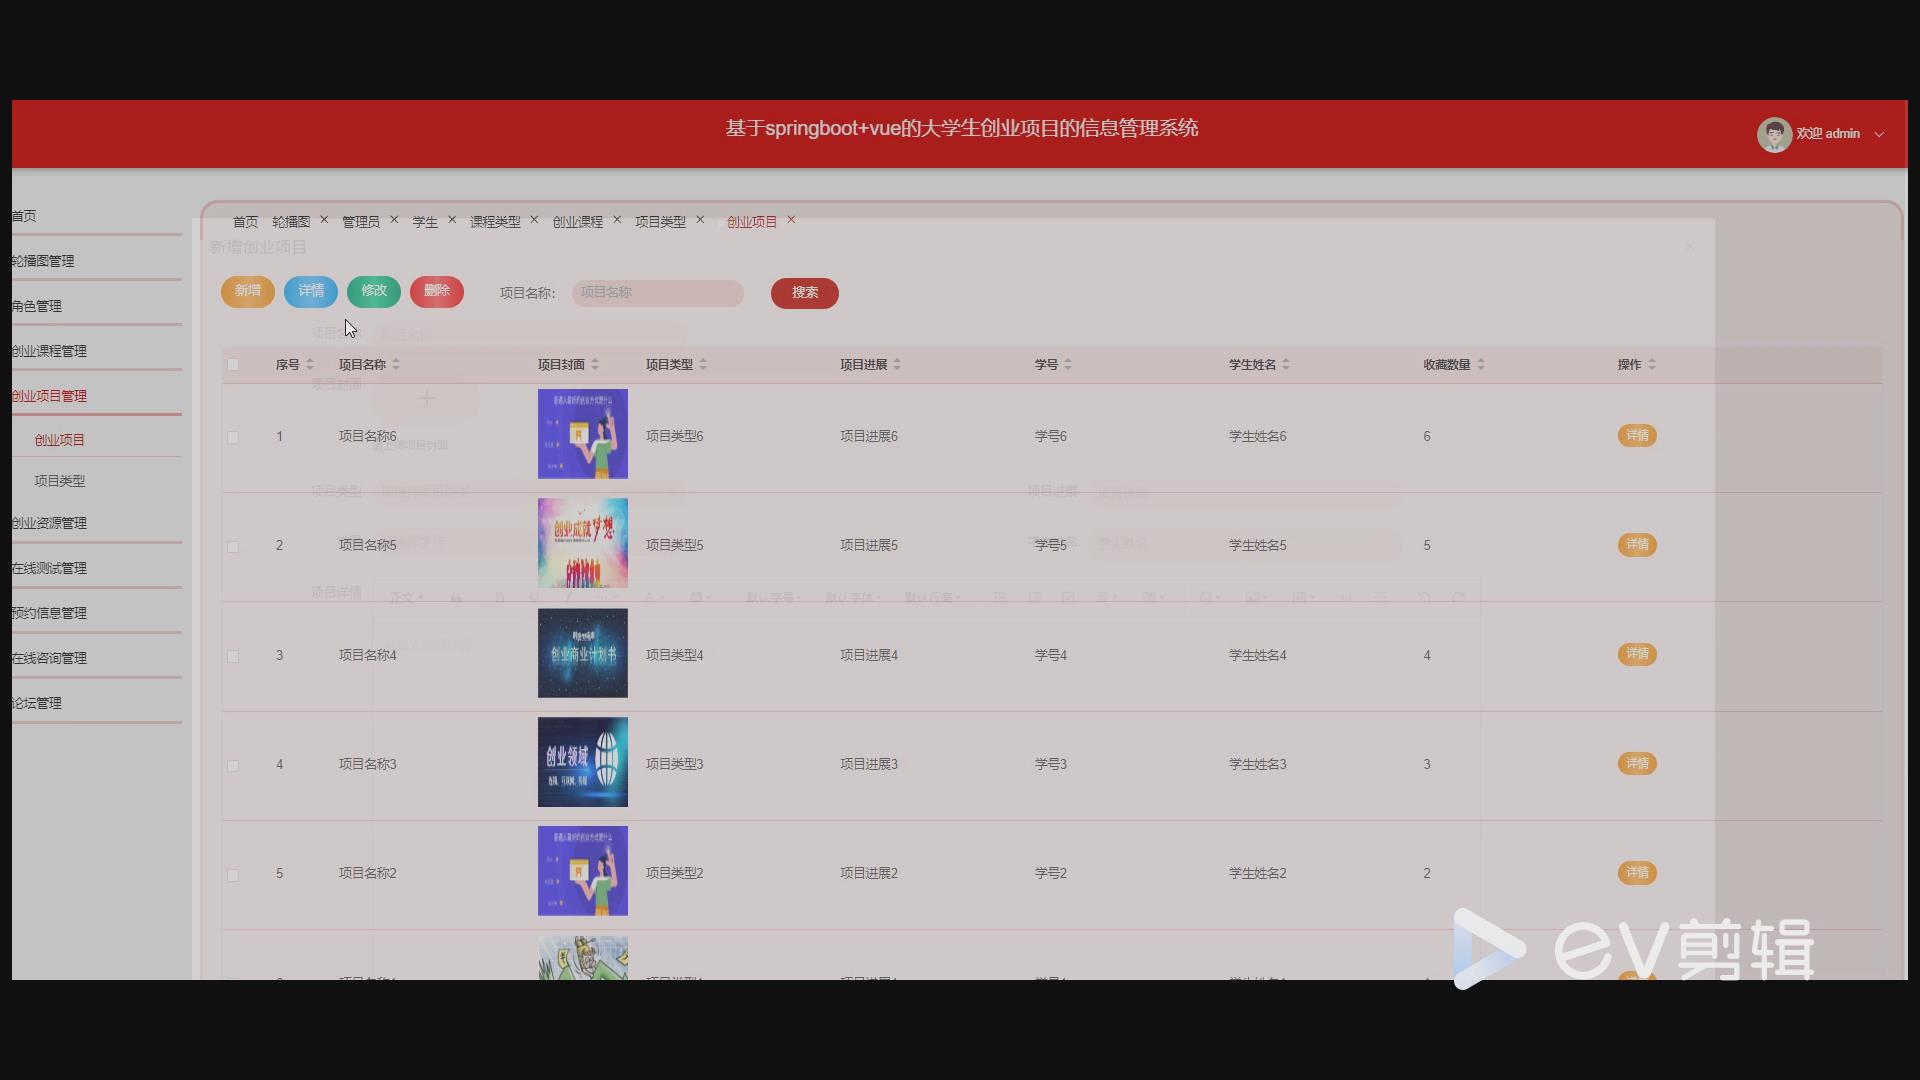This screenshot has width=1920, height=1080.
Task: Focus the 项目名称 search field
Action: pyautogui.click(x=658, y=293)
